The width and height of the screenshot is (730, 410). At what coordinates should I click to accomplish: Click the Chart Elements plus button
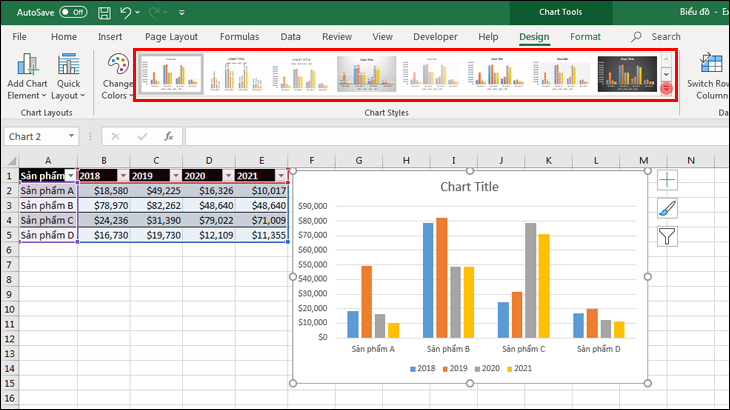pos(667,180)
